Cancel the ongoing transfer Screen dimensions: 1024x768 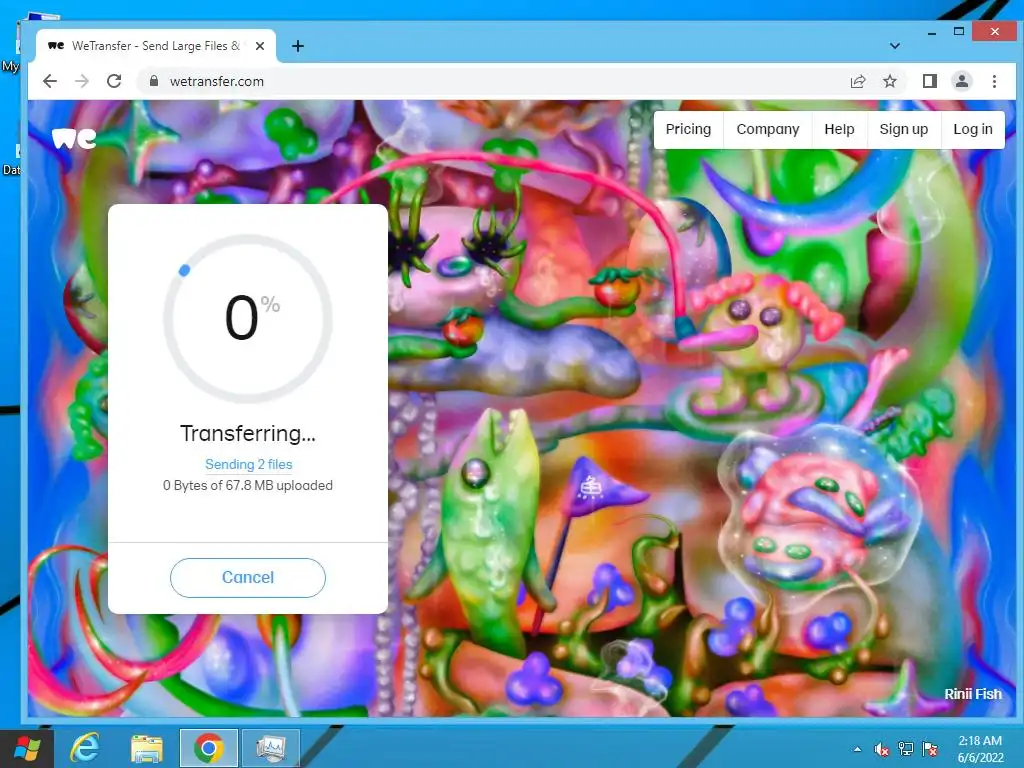pyautogui.click(x=248, y=577)
